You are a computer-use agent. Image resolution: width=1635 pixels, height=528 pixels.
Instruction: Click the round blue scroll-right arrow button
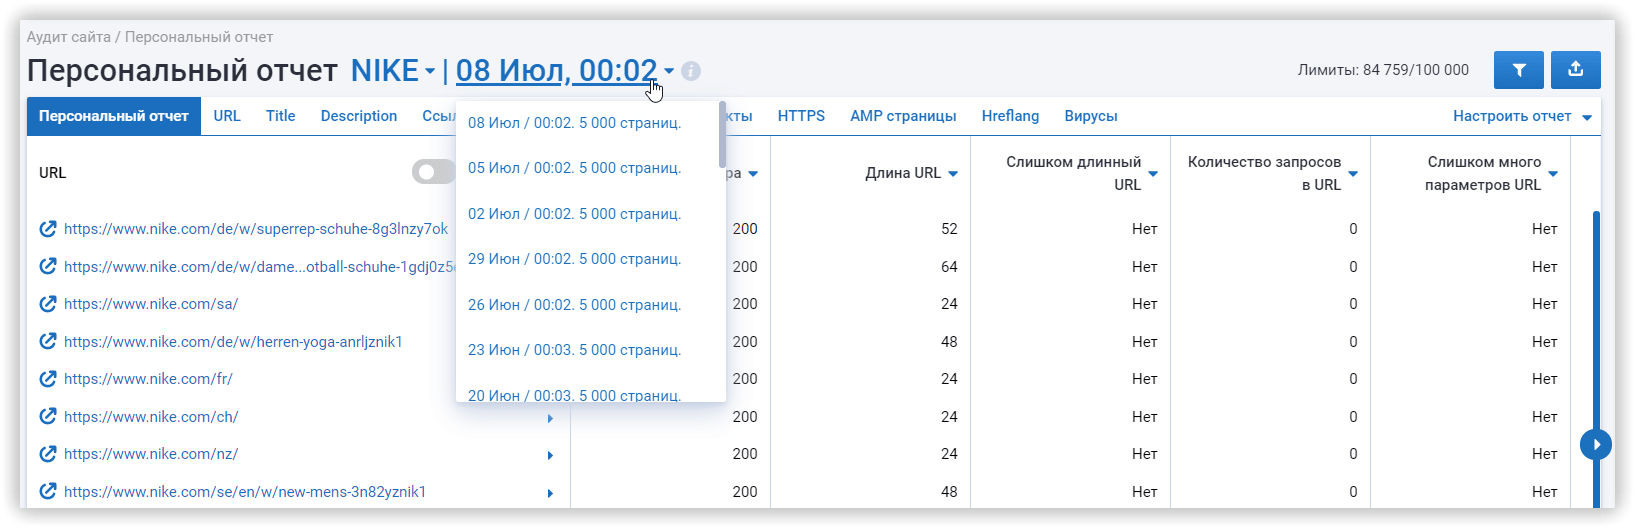(1595, 444)
